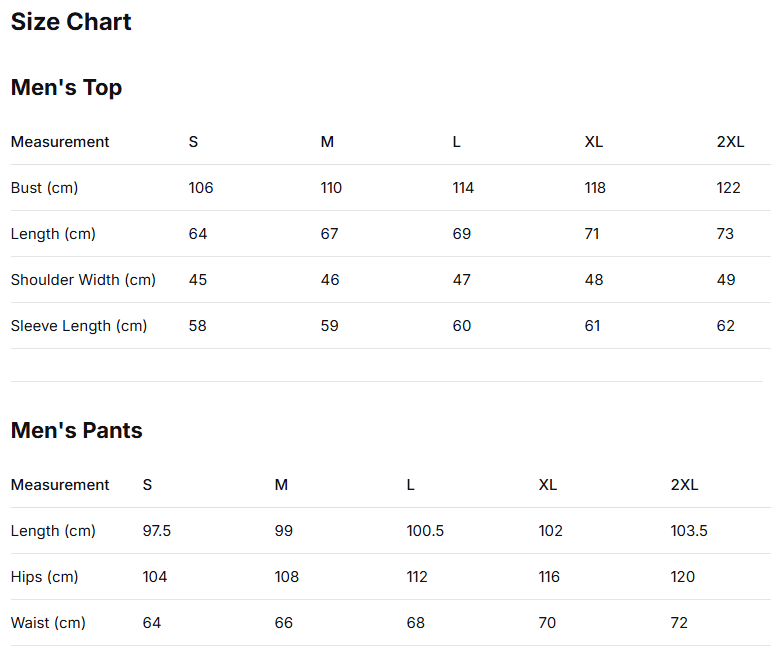
Task: Click the 100.5 pants length value
Action: (425, 531)
